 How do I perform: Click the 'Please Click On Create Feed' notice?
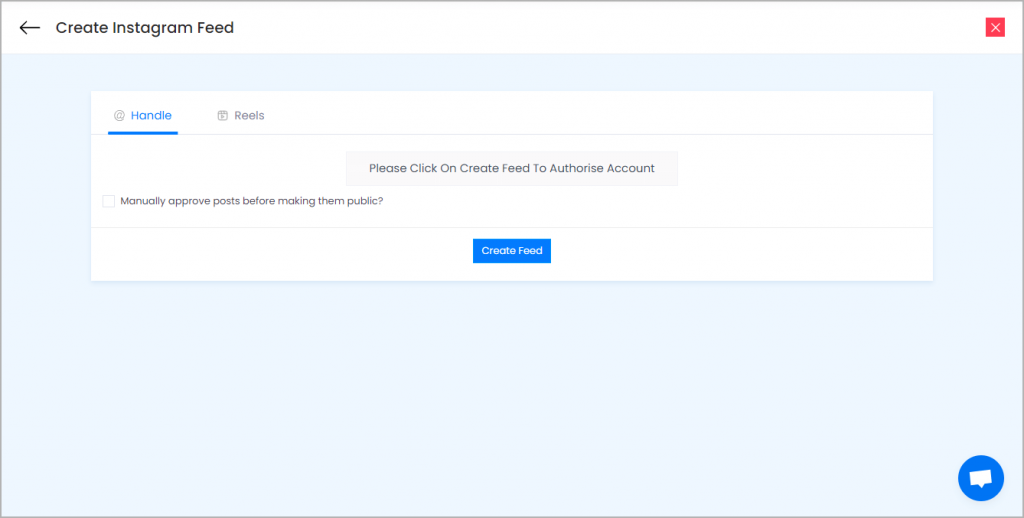point(511,169)
